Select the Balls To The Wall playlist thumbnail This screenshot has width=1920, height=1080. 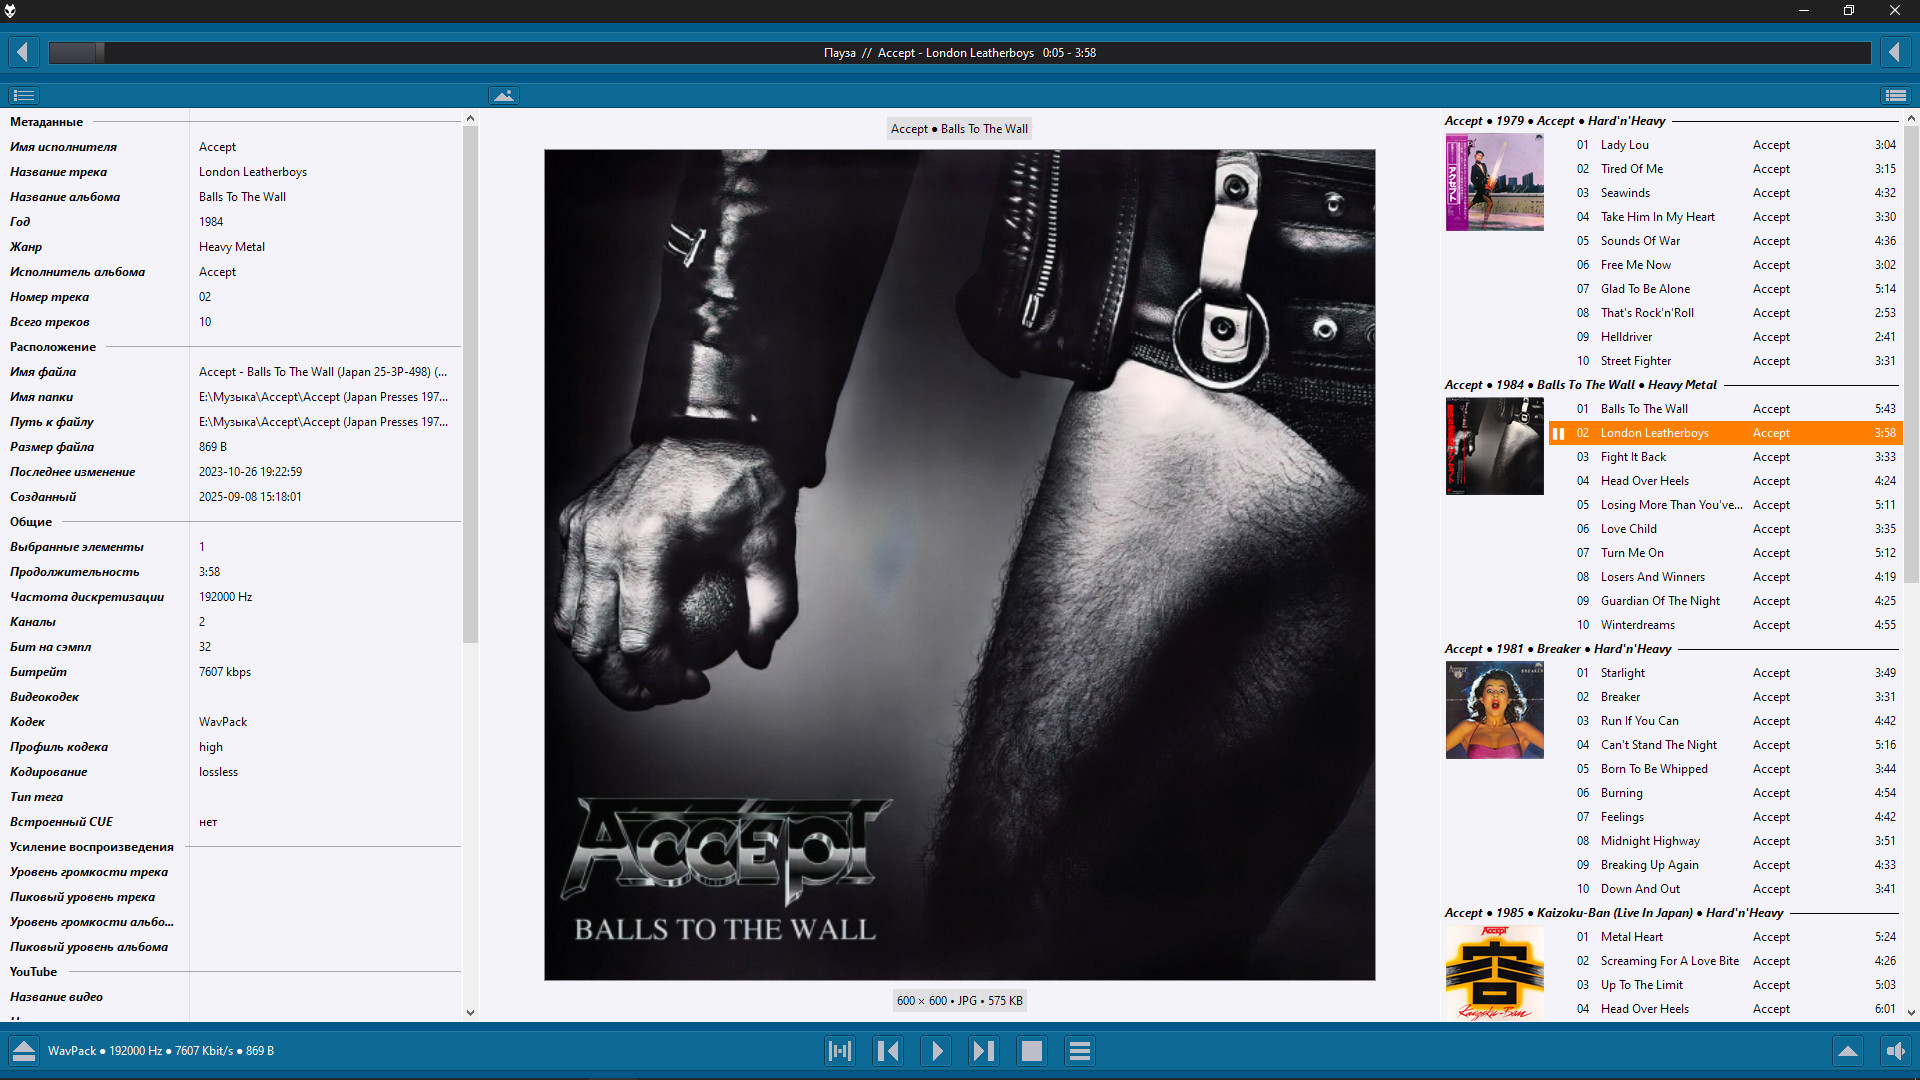pyautogui.click(x=1494, y=446)
